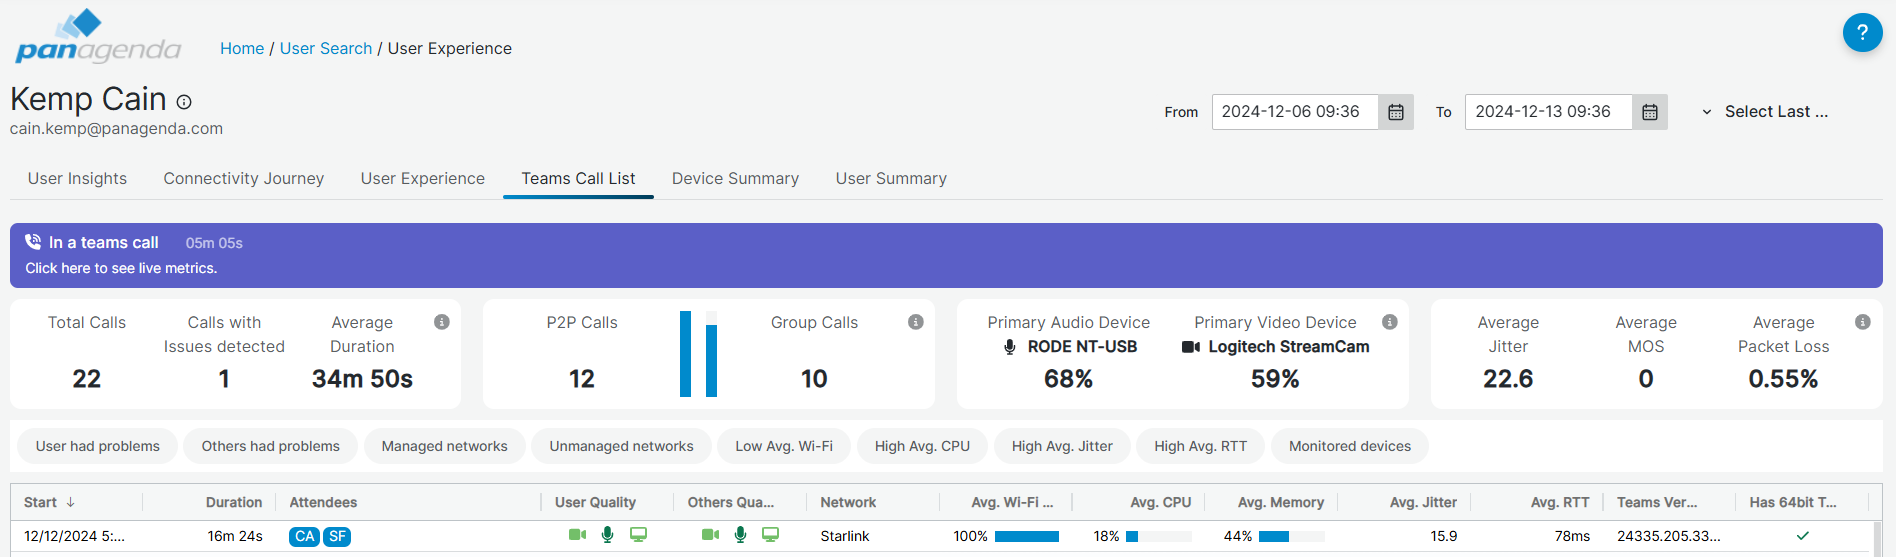Toggle the "Unmanaged networks" filter chip
This screenshot has height=557, width=1896.
[x=621, y=446]
